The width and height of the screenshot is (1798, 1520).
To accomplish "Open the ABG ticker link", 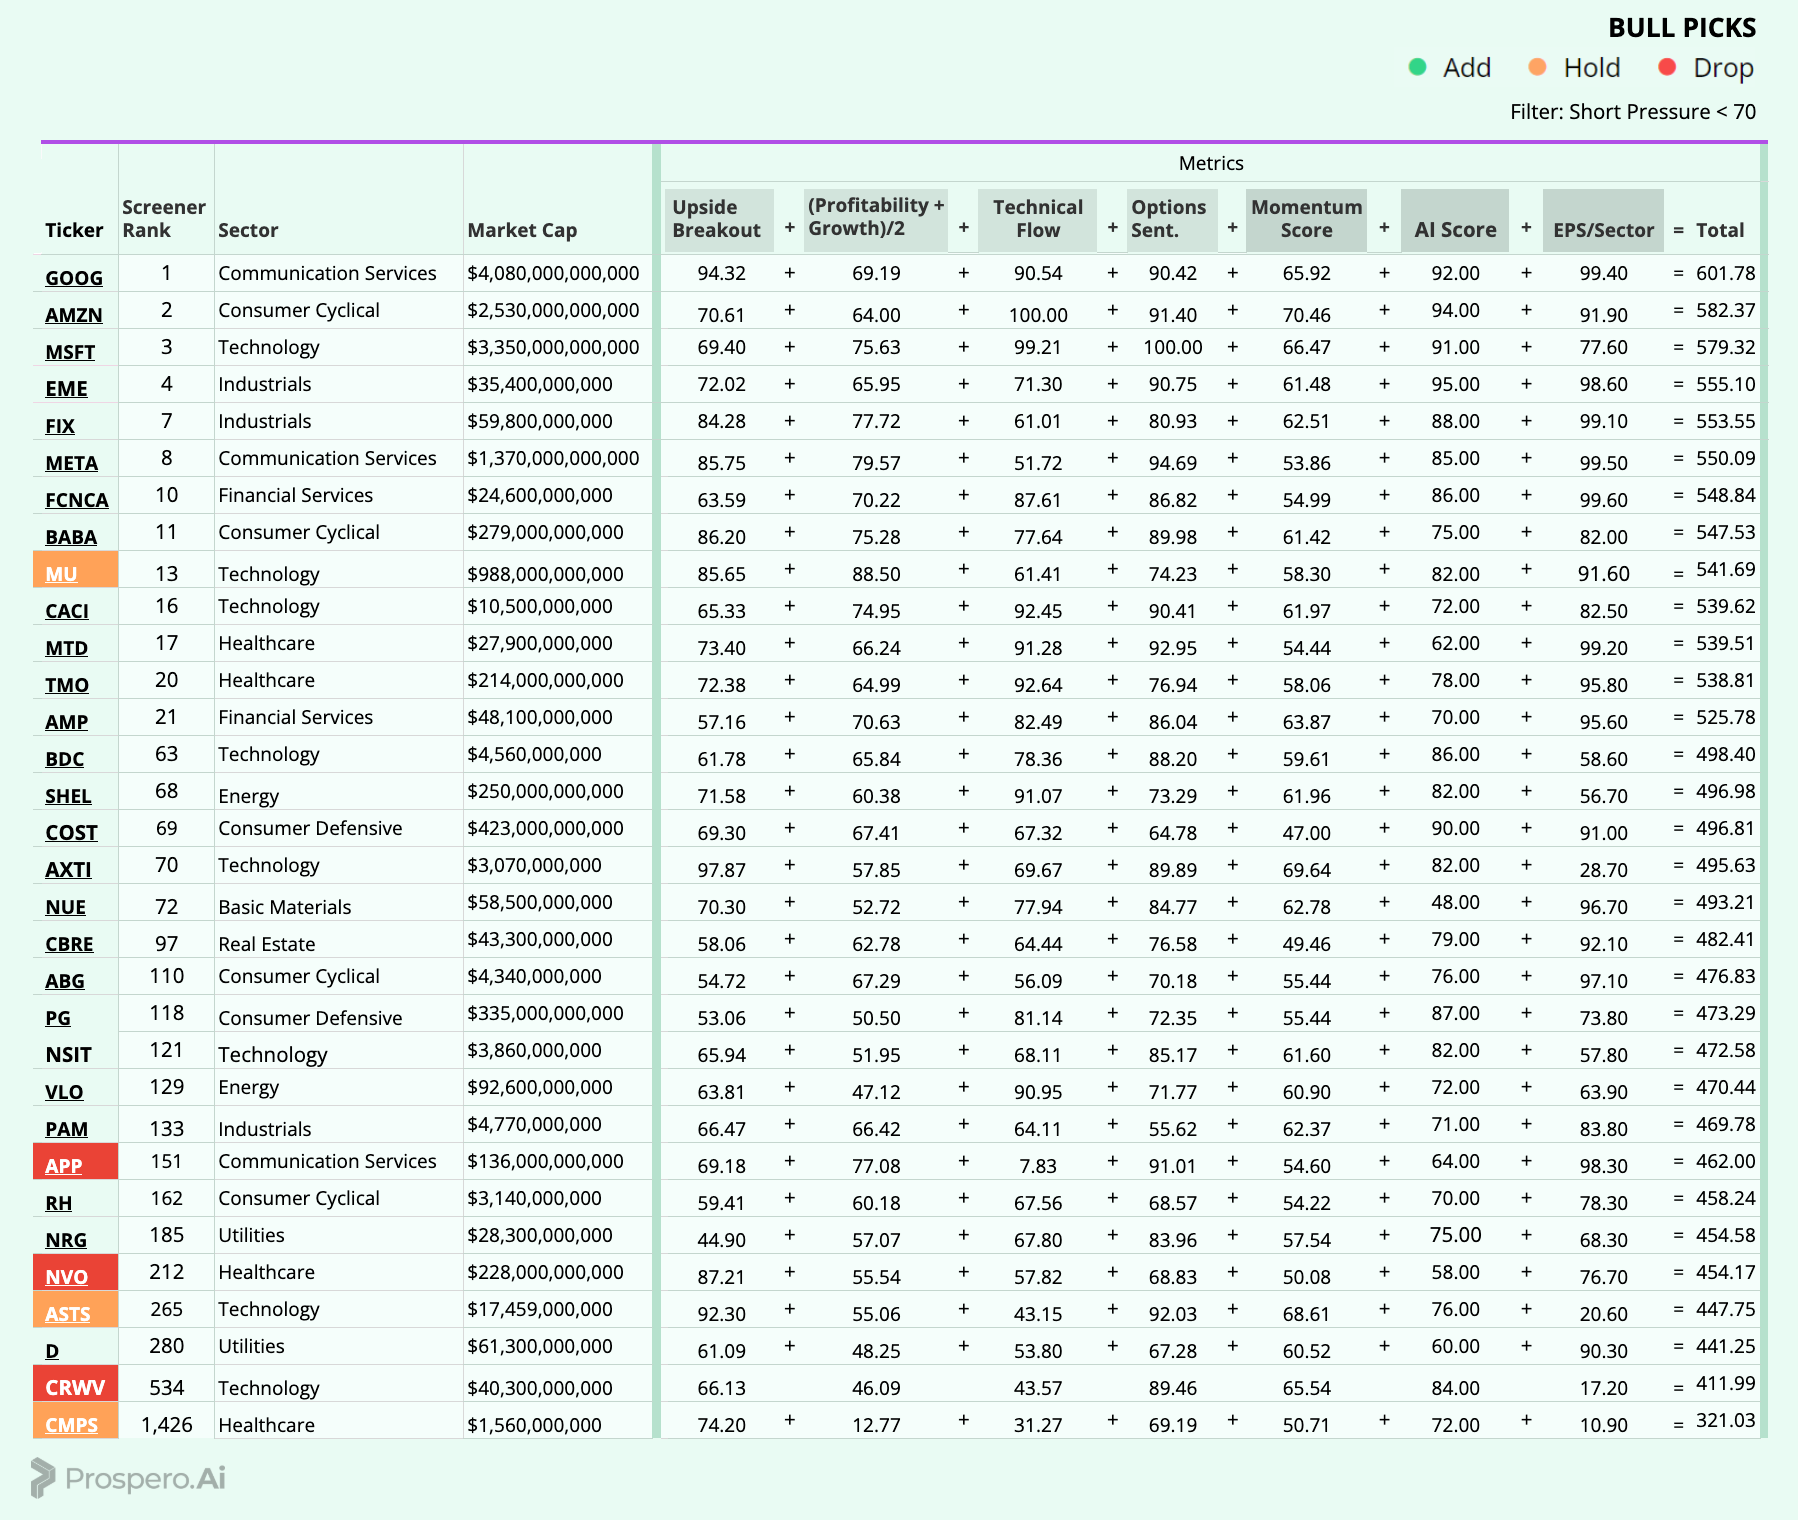I will pyautogui.click(x=65, y=981).
